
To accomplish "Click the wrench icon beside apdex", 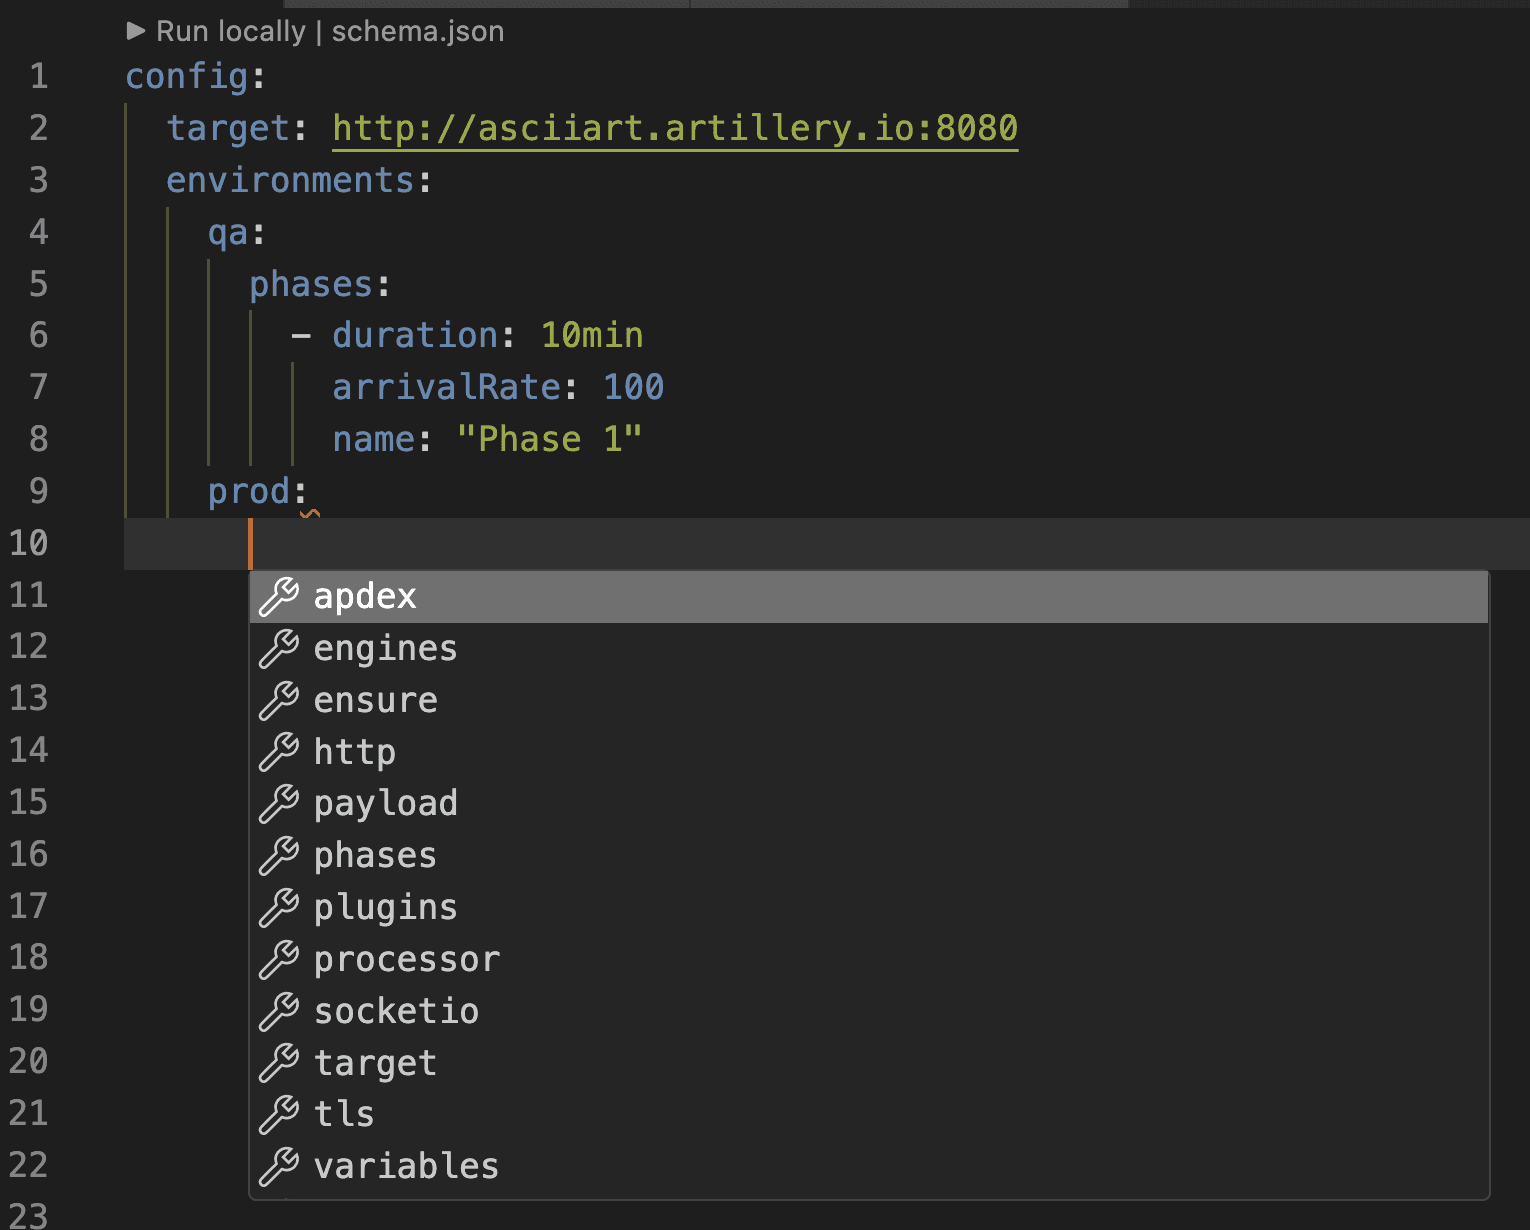I will click(x=280, y=596).
